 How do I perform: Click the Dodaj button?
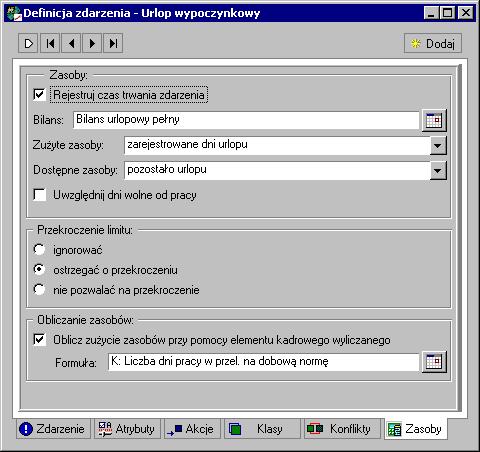click(x=433, y=43)
